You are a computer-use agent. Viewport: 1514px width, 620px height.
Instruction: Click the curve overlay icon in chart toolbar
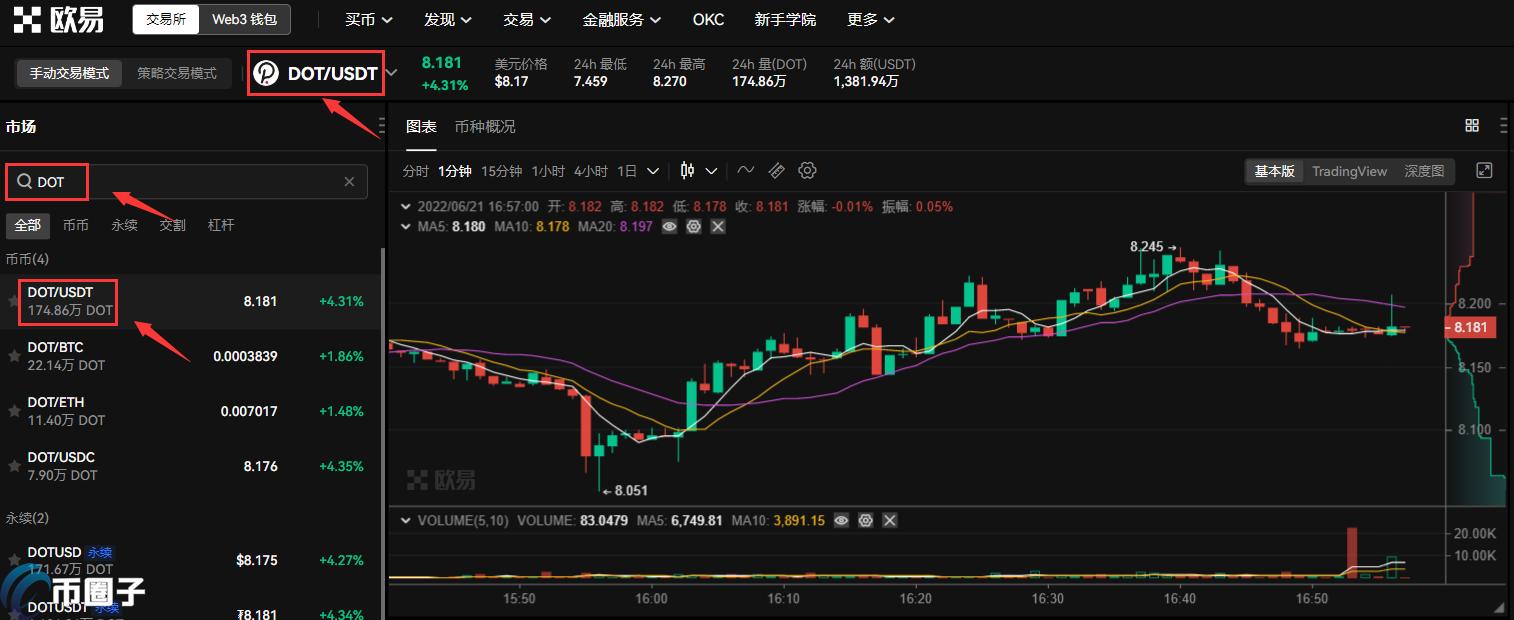click(x=745, y=170)
